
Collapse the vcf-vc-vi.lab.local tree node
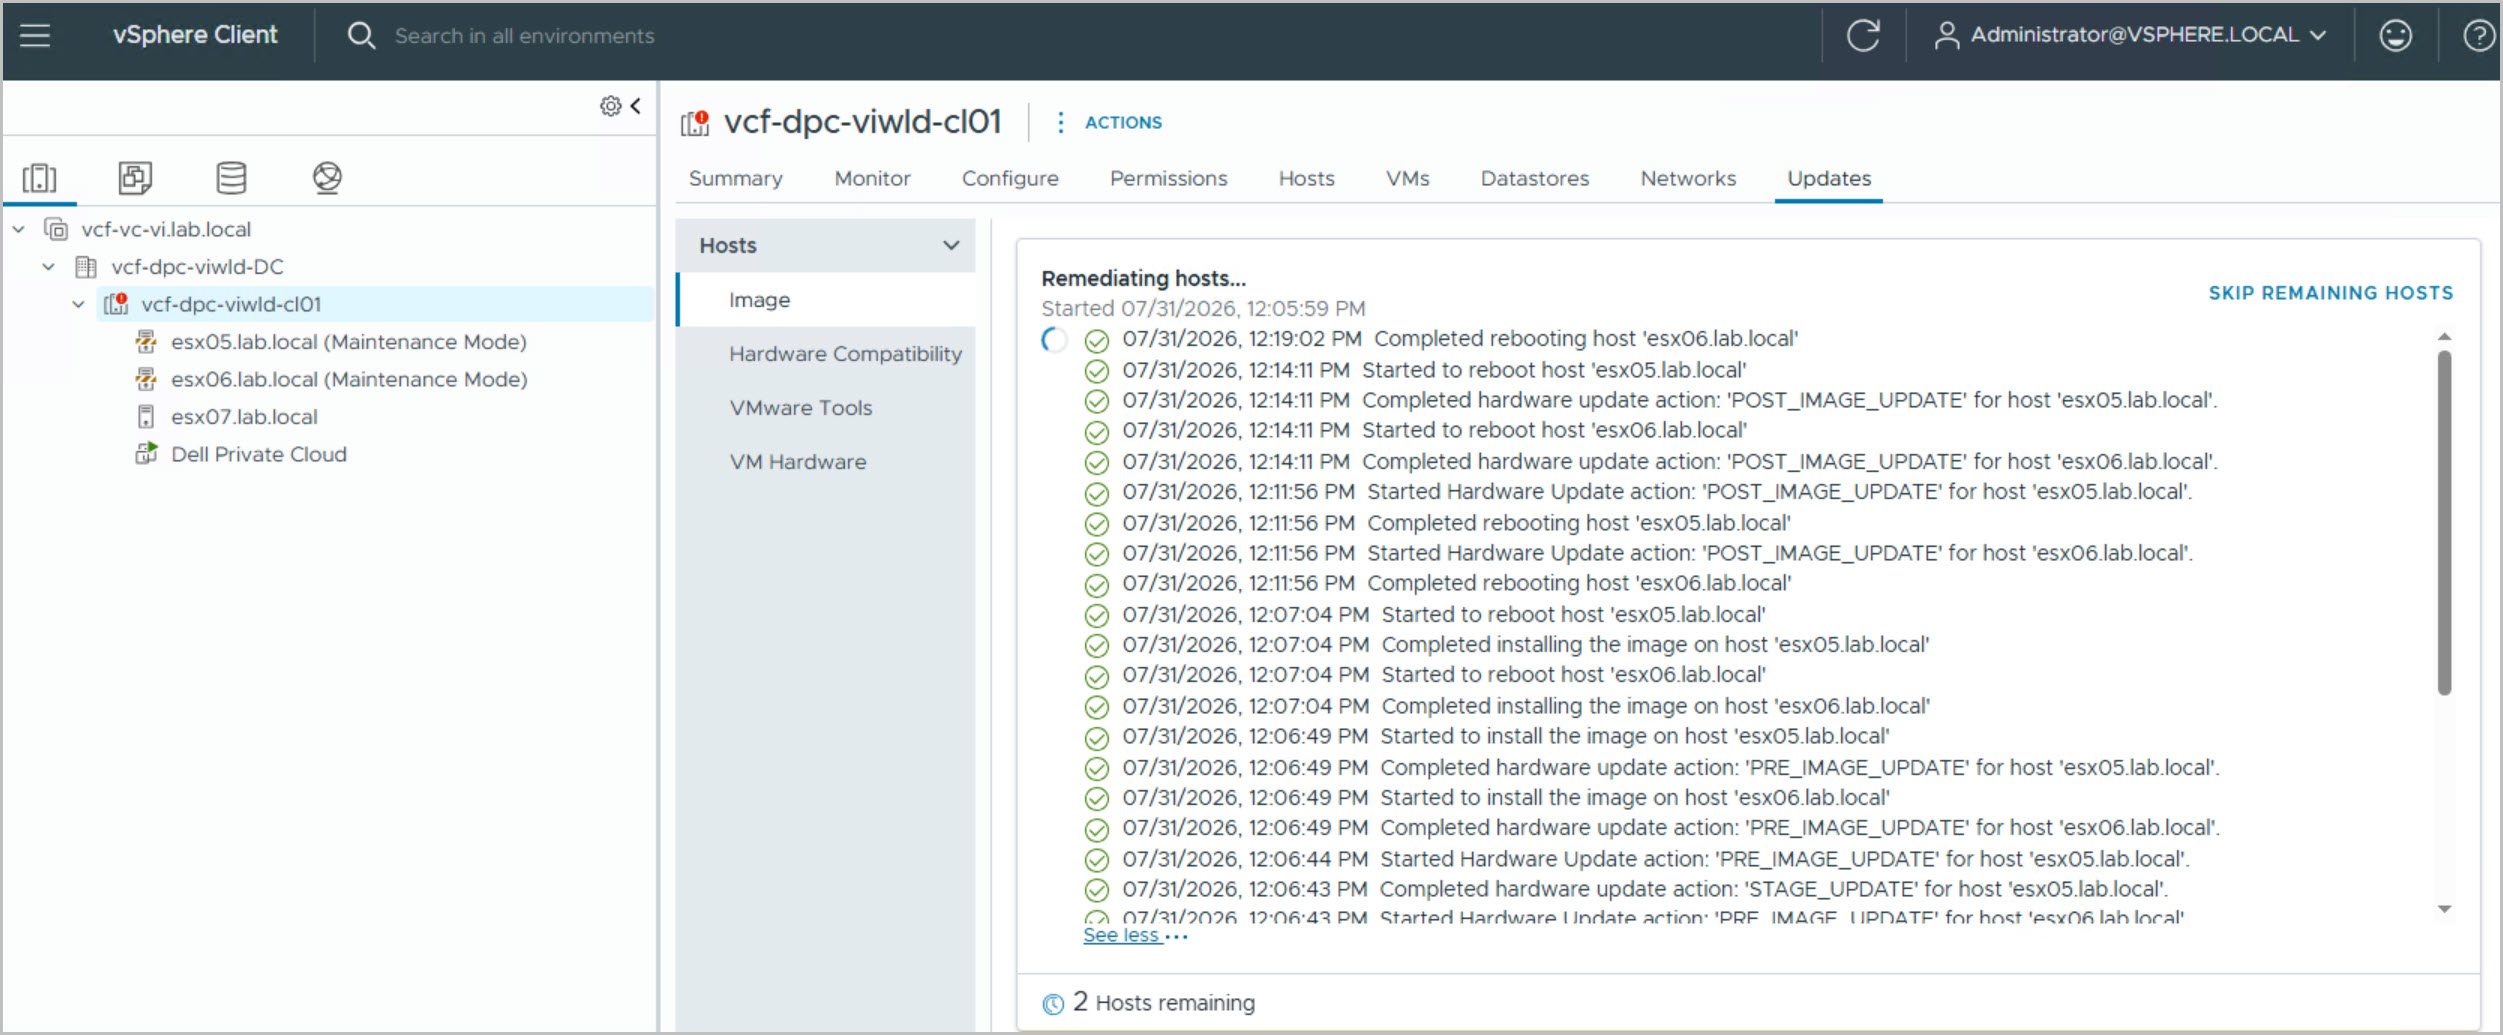[19, 229]
